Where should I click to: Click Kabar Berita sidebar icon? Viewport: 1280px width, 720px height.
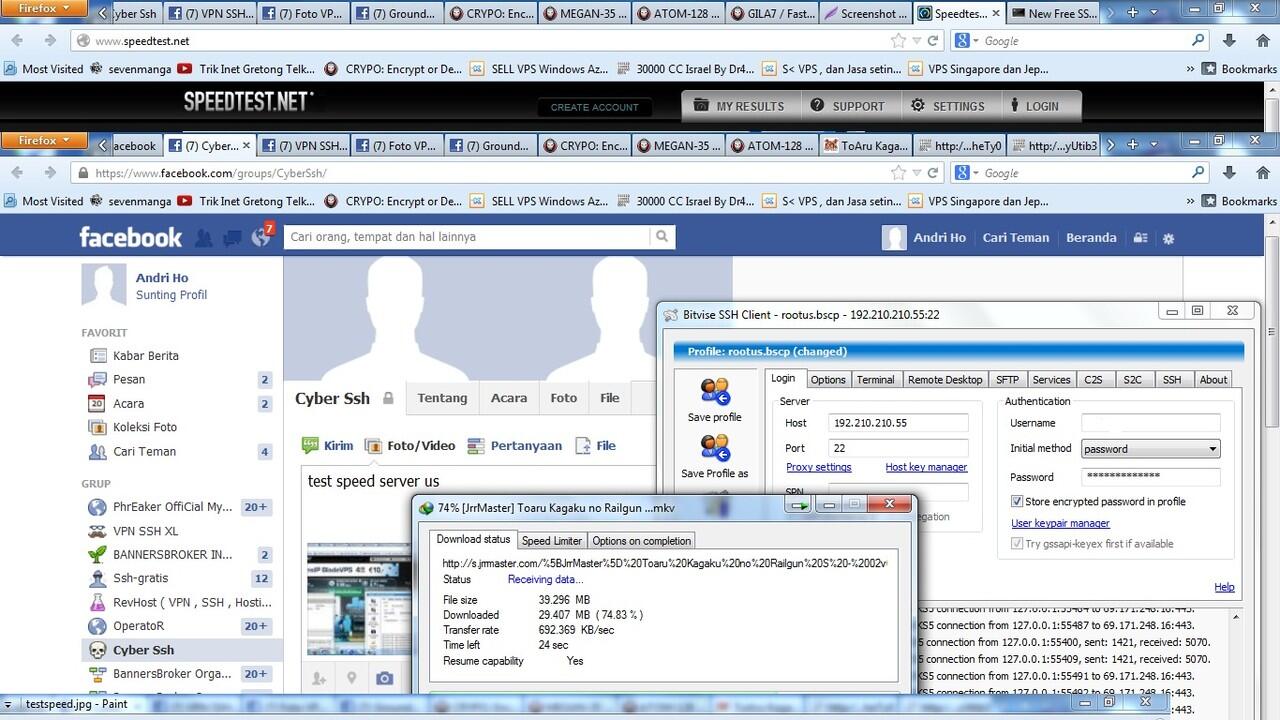98,356
